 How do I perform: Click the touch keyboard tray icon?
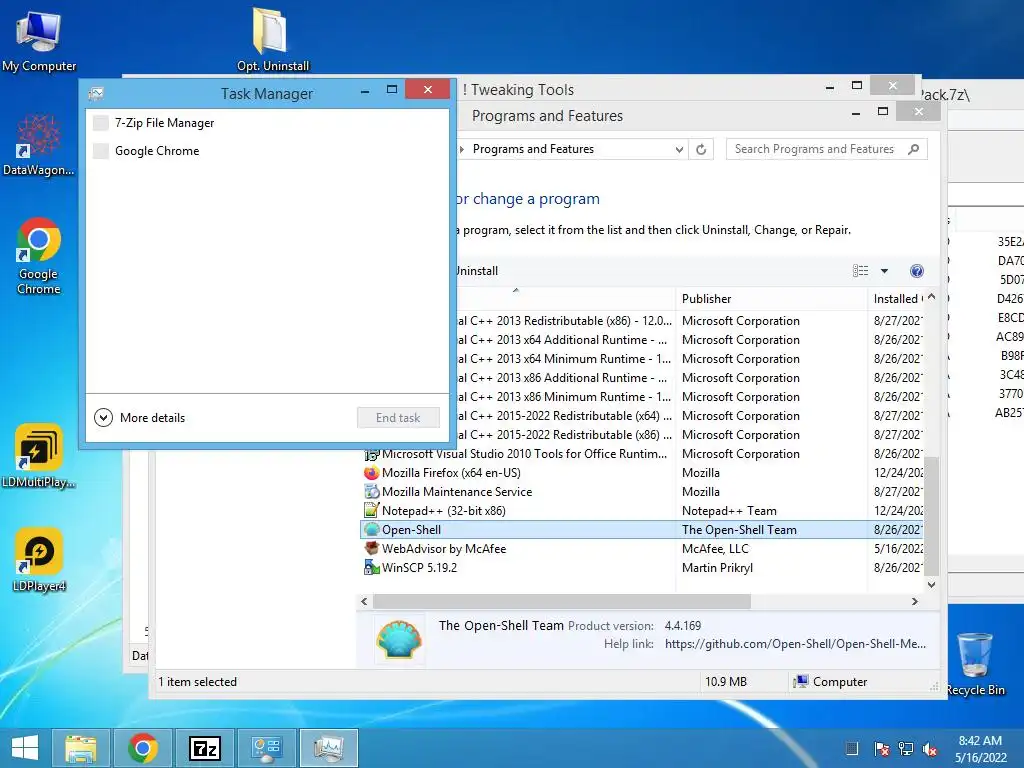852,748
